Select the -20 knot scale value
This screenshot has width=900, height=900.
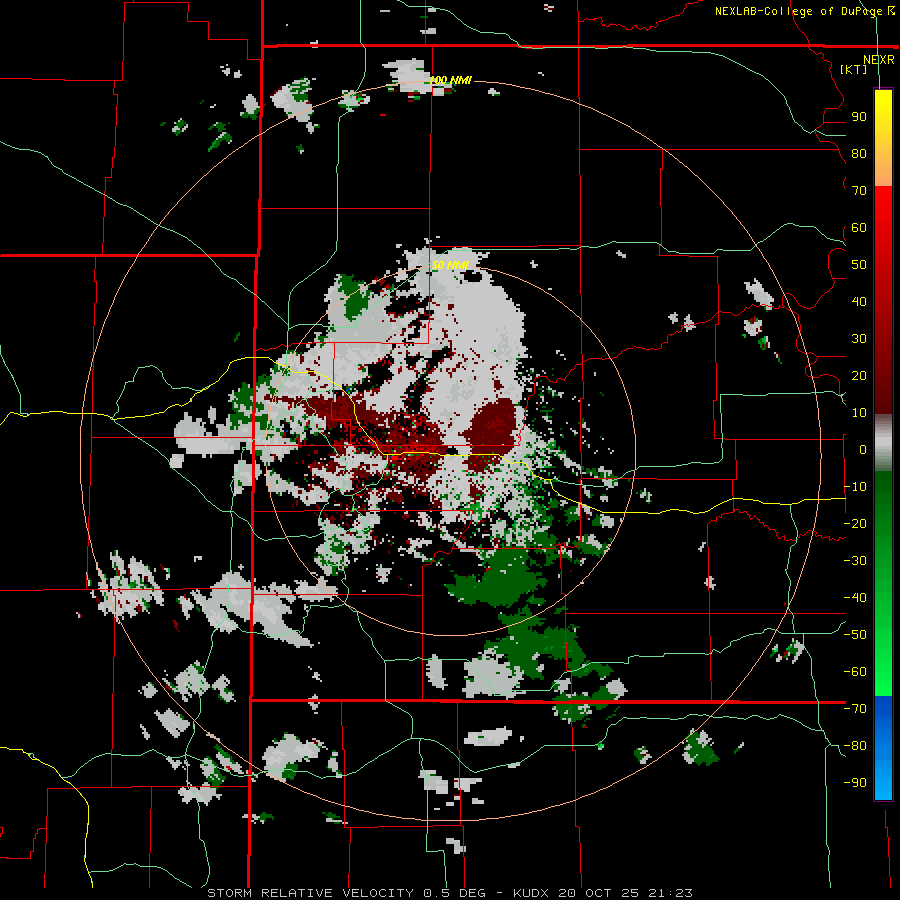855,524
